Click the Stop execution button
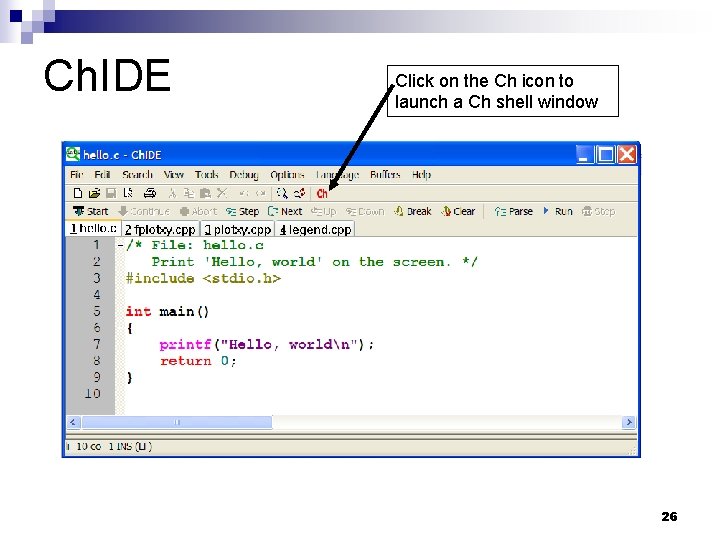Viewport: 720px width, 540px height. (598, 211)
